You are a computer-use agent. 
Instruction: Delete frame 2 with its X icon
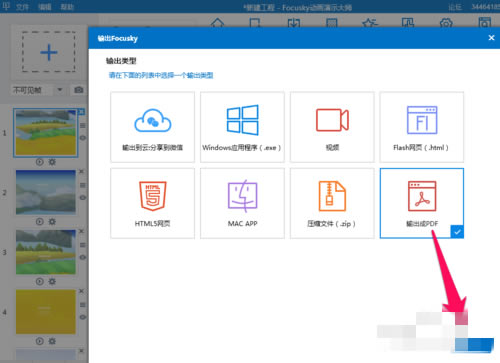[x=82, y=171]
